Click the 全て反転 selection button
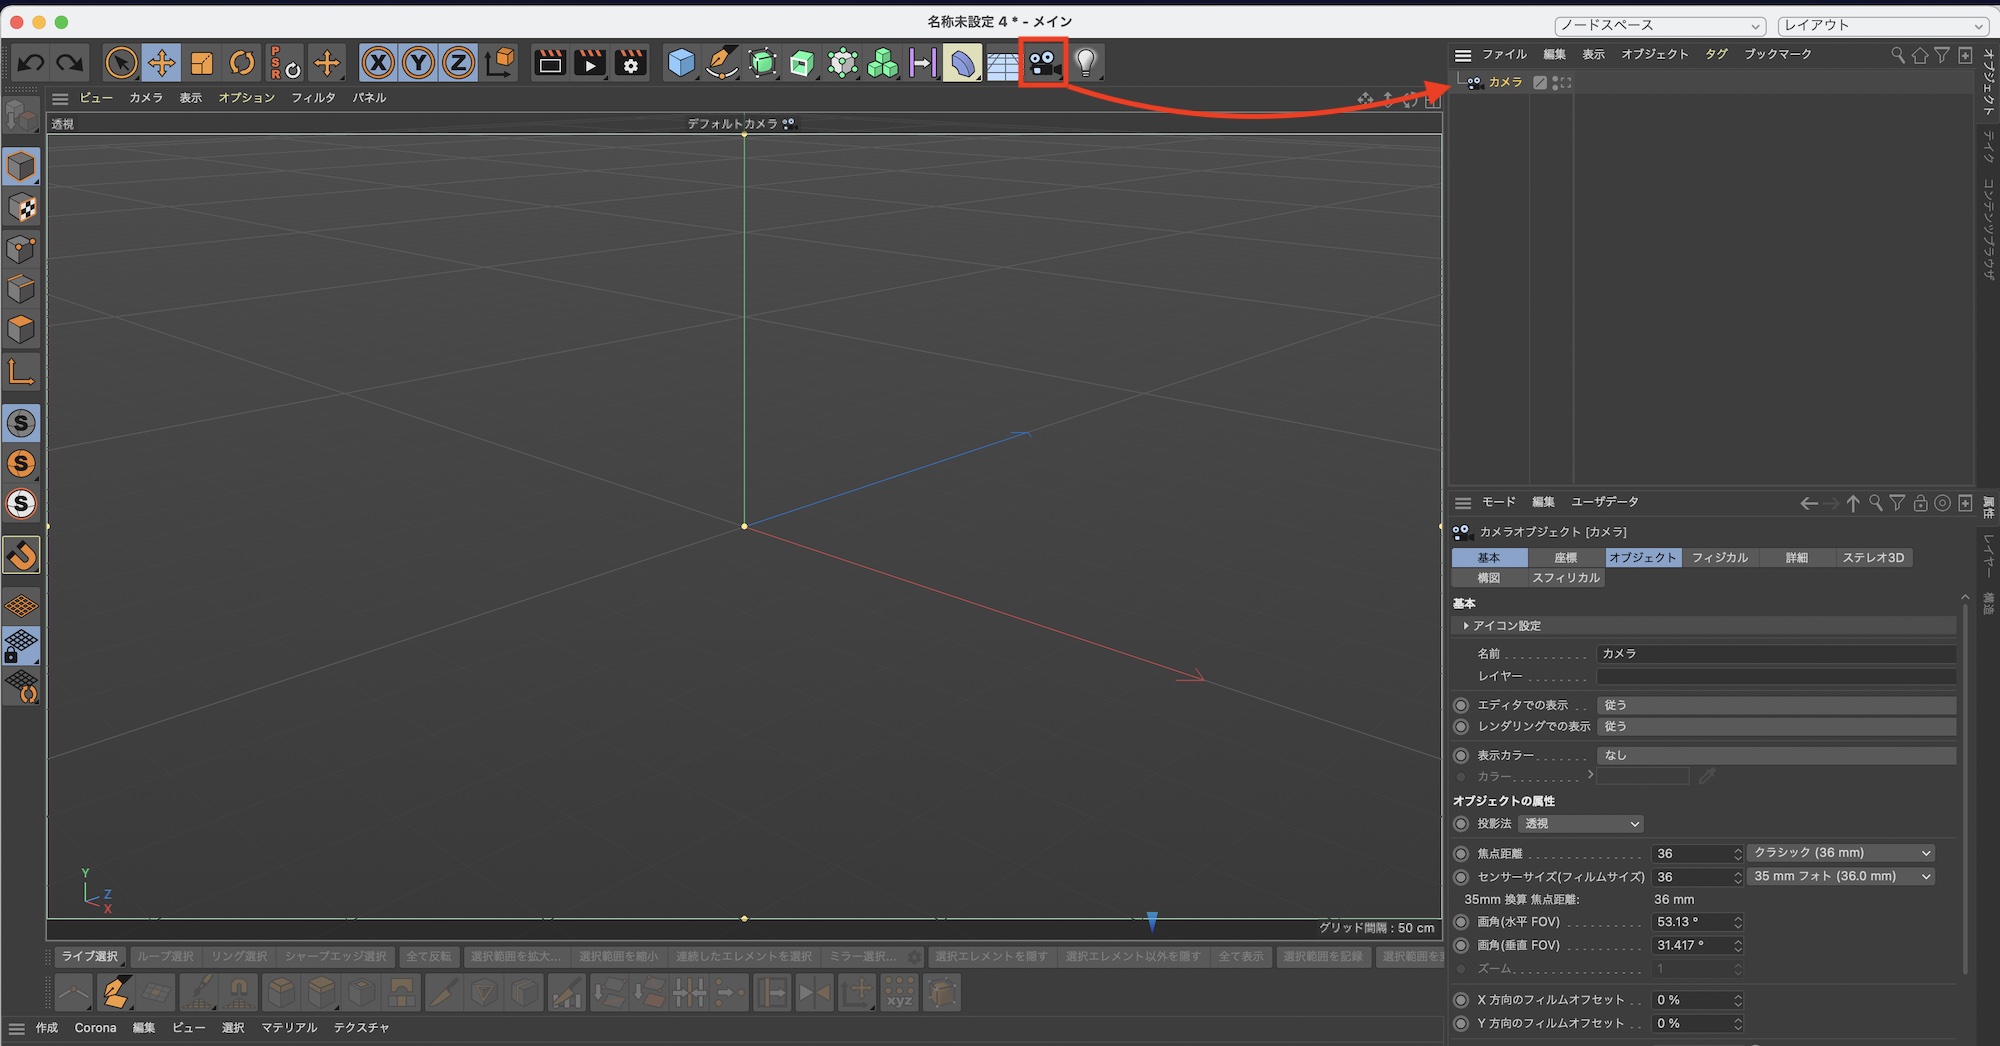Image resolution: width=2000 pixels, height=1046 pixels. (x=428, y=956)
